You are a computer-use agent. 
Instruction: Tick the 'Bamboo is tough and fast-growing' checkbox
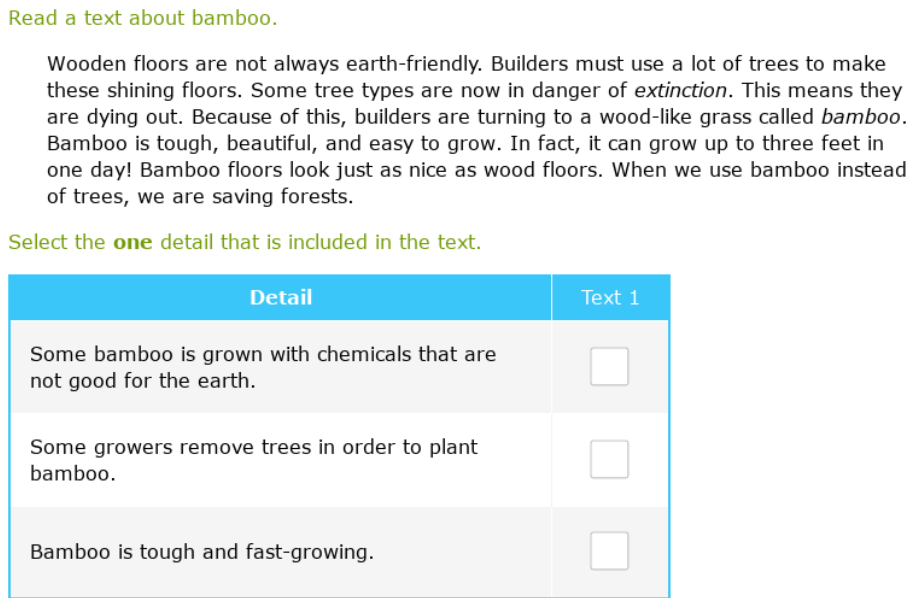click(x=609, y=551)
